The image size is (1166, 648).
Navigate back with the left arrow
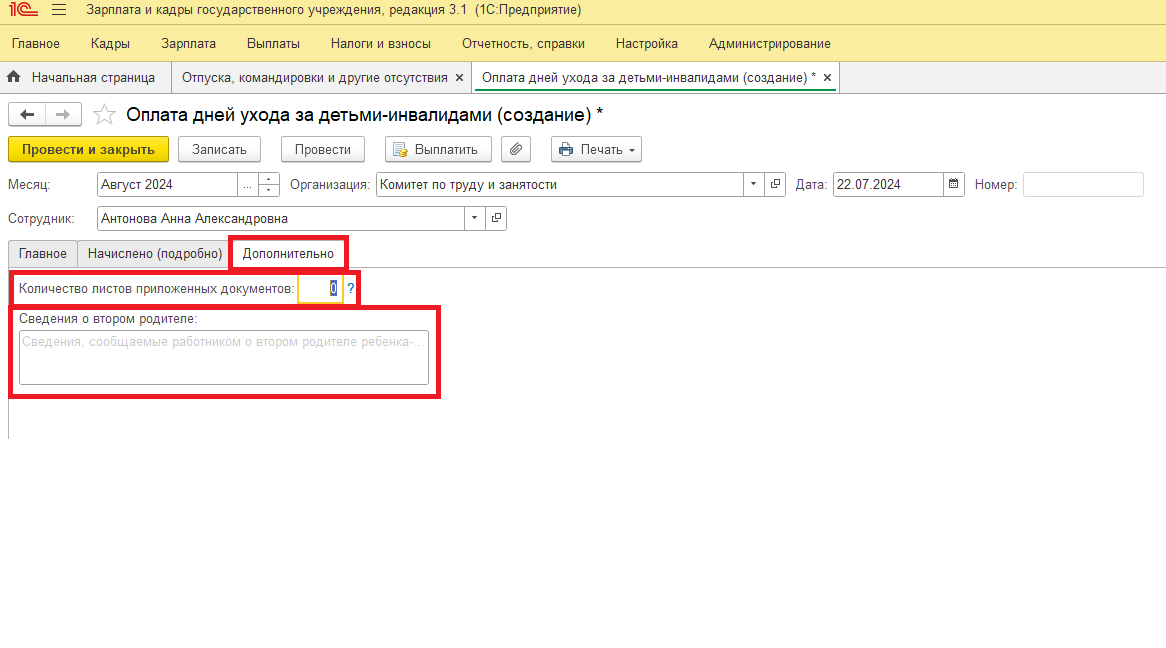pyautogui.click(x=27, y=115)
